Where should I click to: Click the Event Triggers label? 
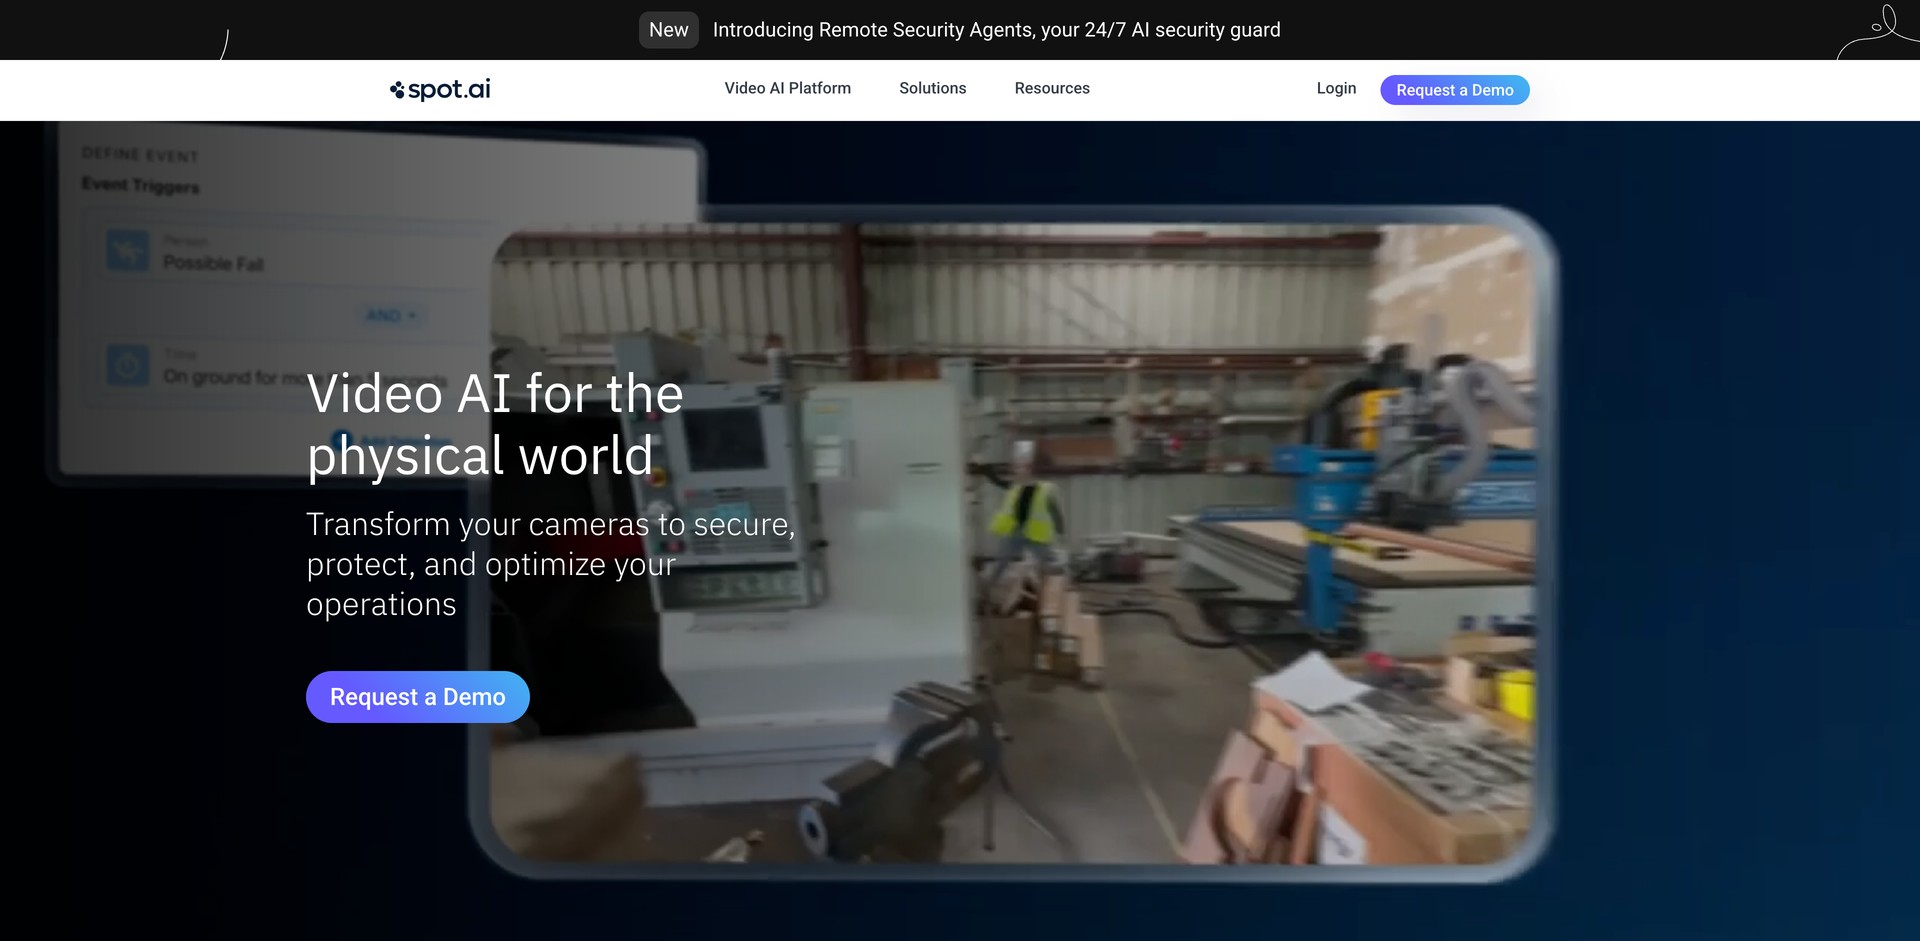pyautogui.click(x=141, y=186)
